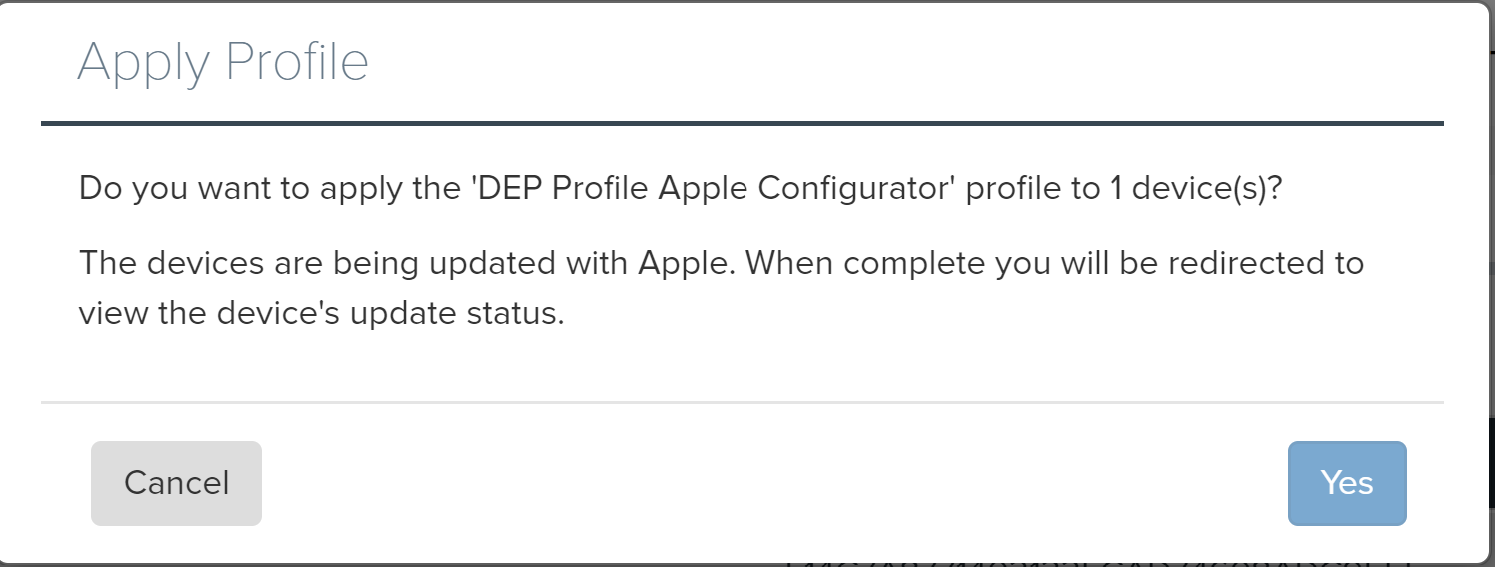Confirm applying the profile with Yes

click(x=1346, y=483)
